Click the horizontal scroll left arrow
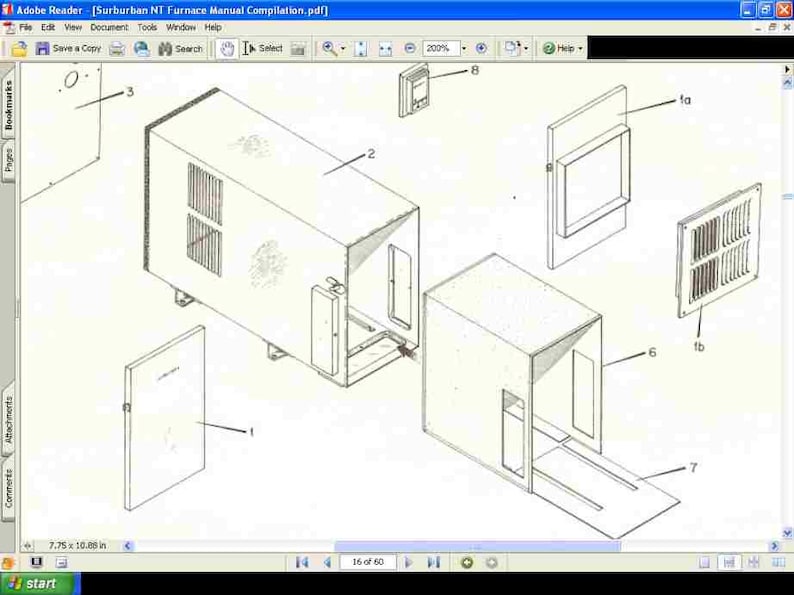 click(x=127, y=546)
